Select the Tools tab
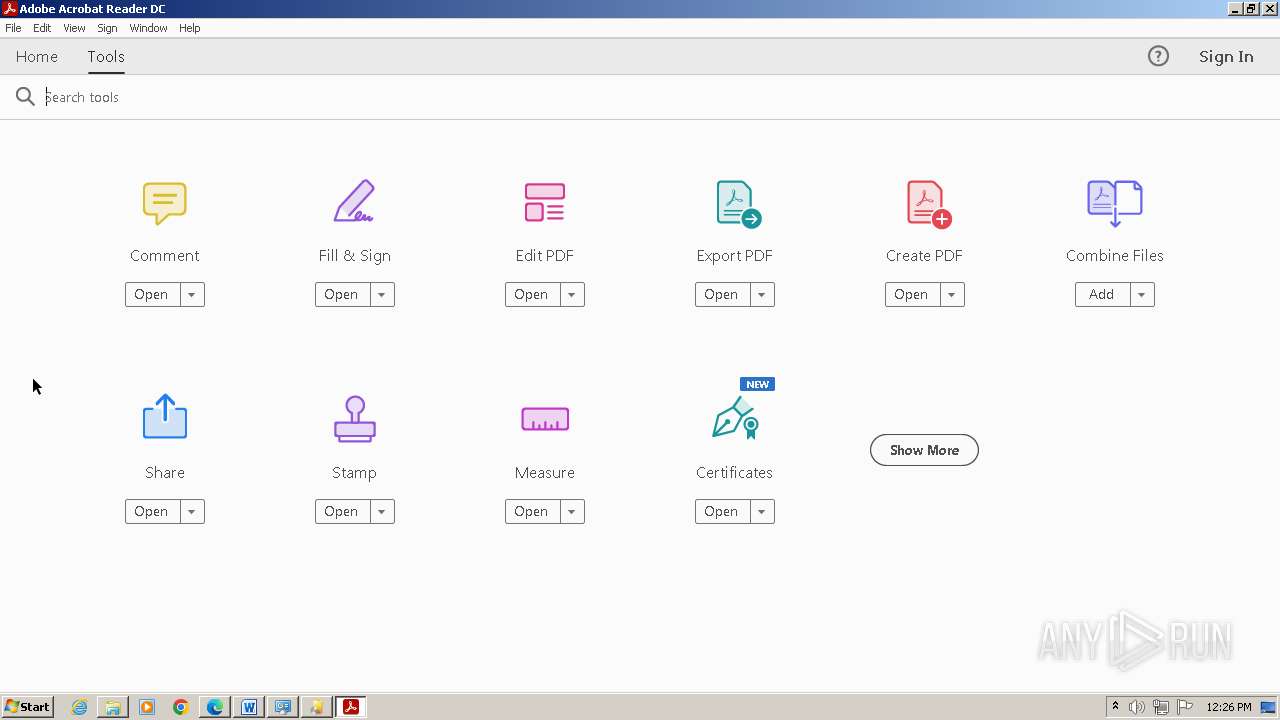1280x720 pixels. (106, 56)
